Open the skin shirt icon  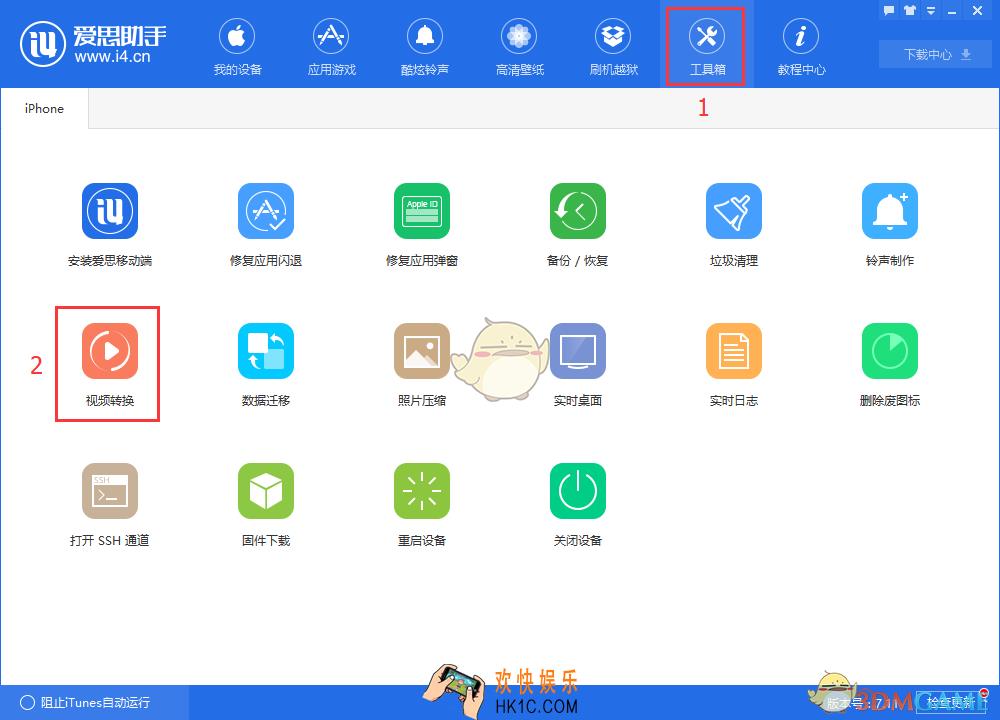pos(909,10)
